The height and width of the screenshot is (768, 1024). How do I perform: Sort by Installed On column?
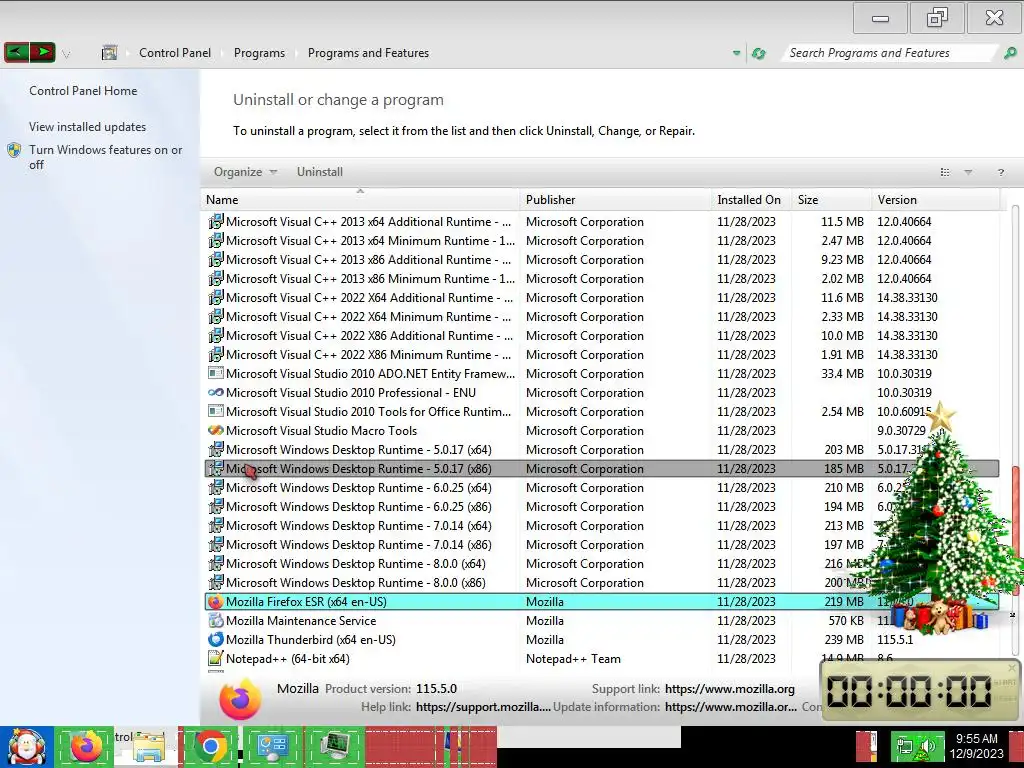click(x=751, y=200)
